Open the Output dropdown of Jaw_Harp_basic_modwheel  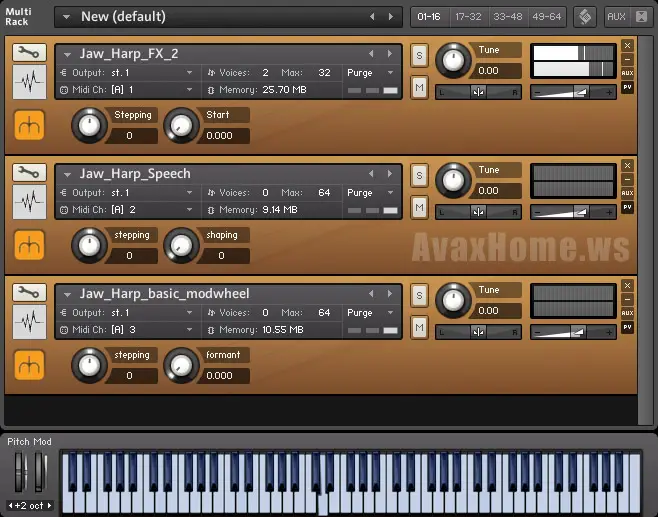pyautogui.click(x=189, y=313)
